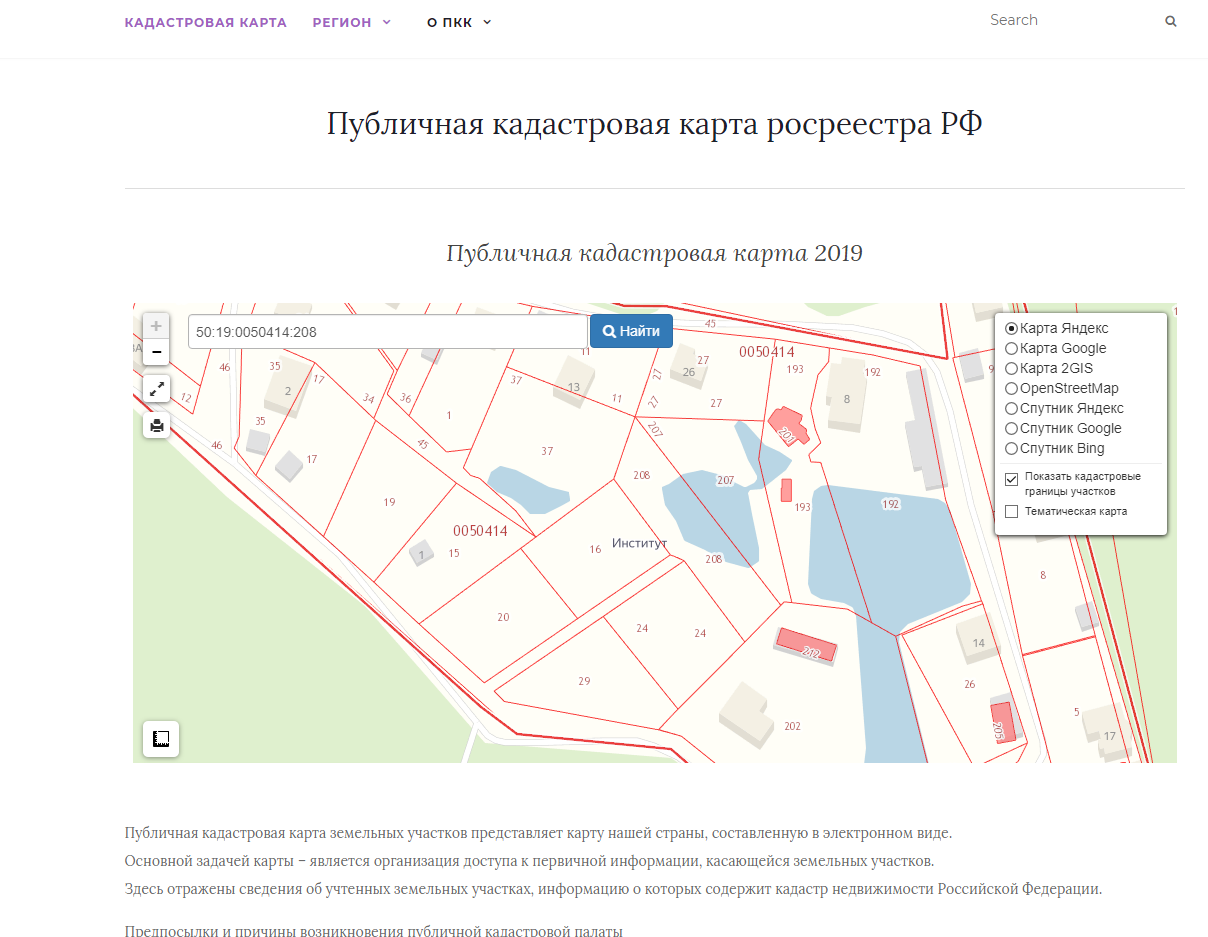The width and height of the screenshot is (1208, 937).
Task: Select Спутник Яндекс map layer
Action: 1011,408
